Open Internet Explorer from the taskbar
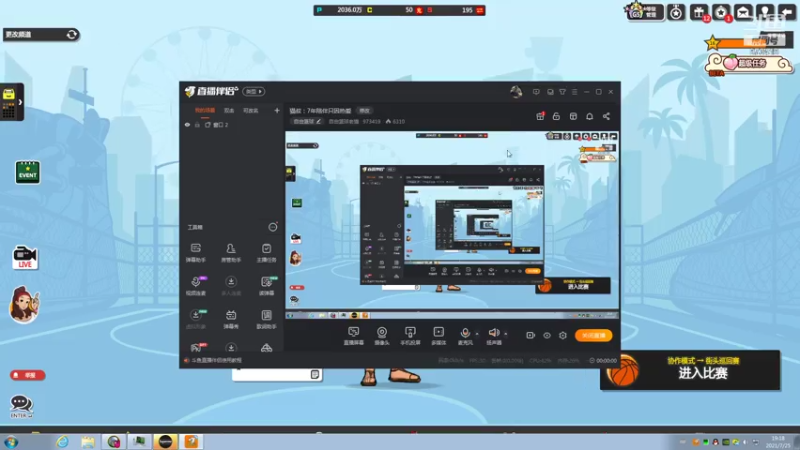This screenshot has width=800, height=450. click(62, 442)
